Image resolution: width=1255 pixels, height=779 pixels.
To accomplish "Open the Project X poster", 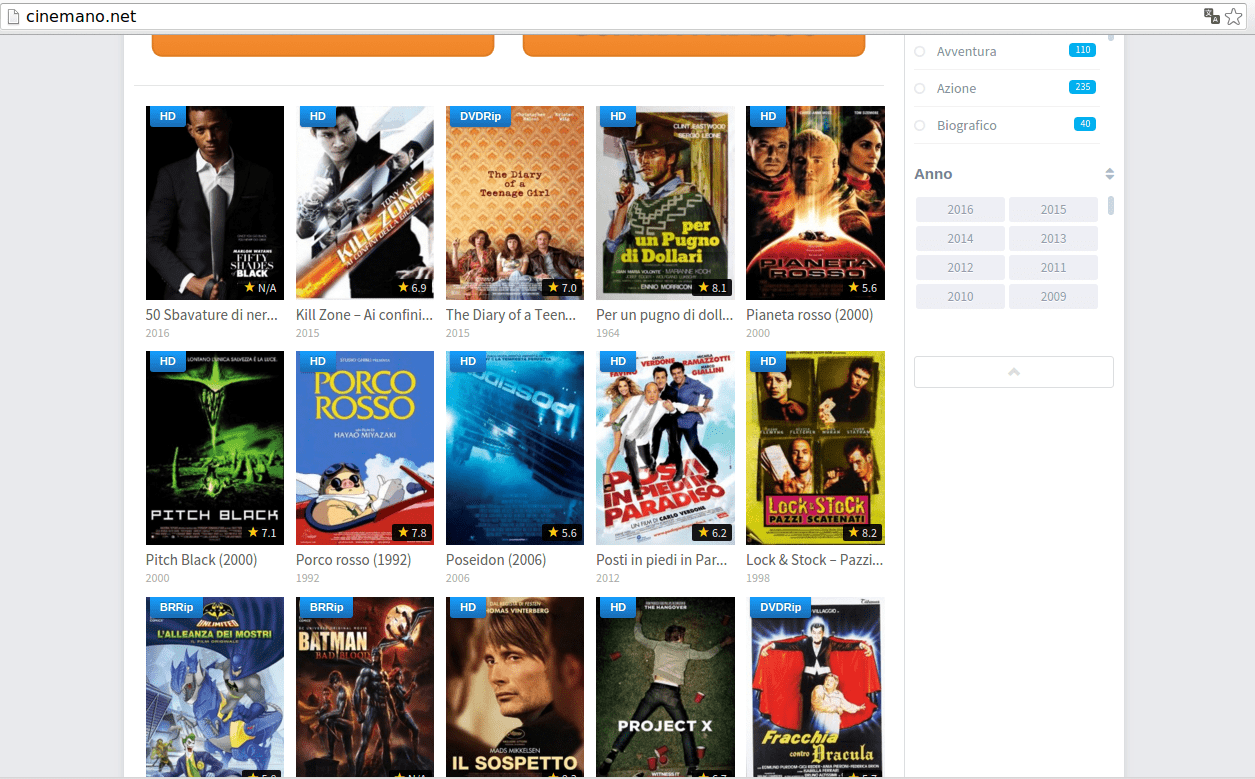I will (665, 687).
